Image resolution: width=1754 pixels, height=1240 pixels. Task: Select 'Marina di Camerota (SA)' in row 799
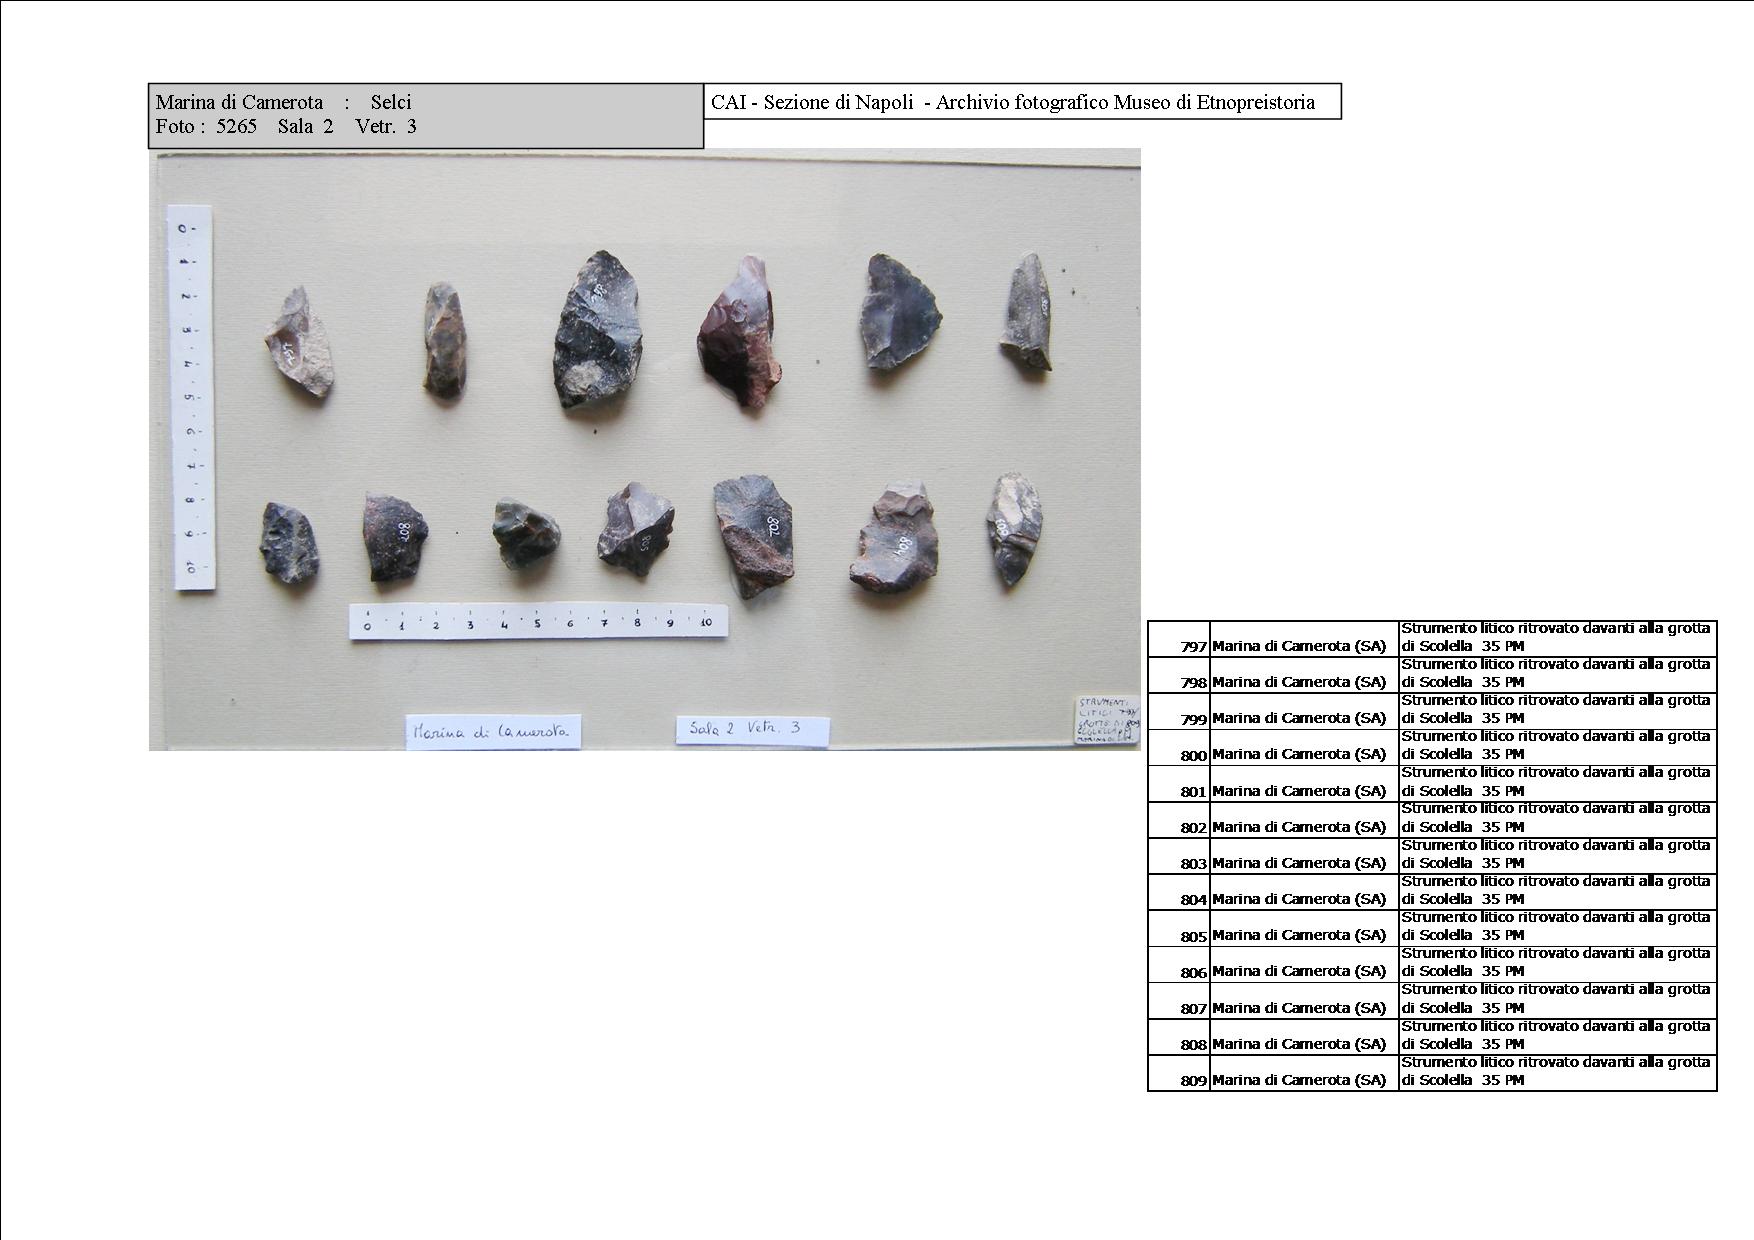click(1299, 718)
